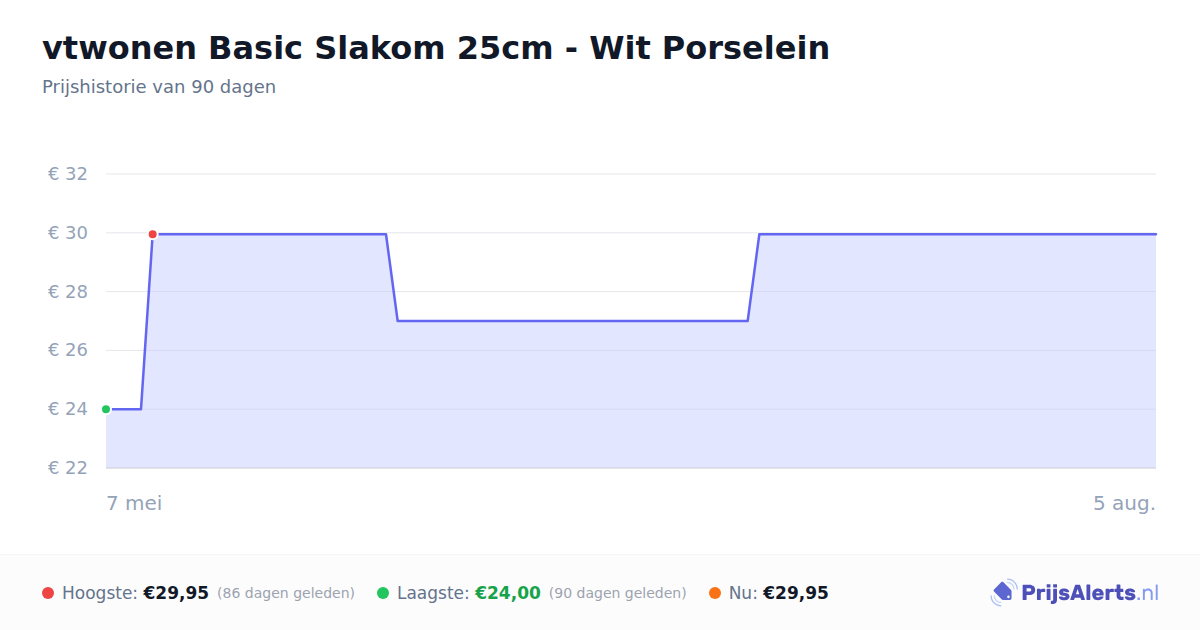Open the PrijsAlerts.nl brand link
Screen dimensions: 1200x630
(x=1075, y=593)
